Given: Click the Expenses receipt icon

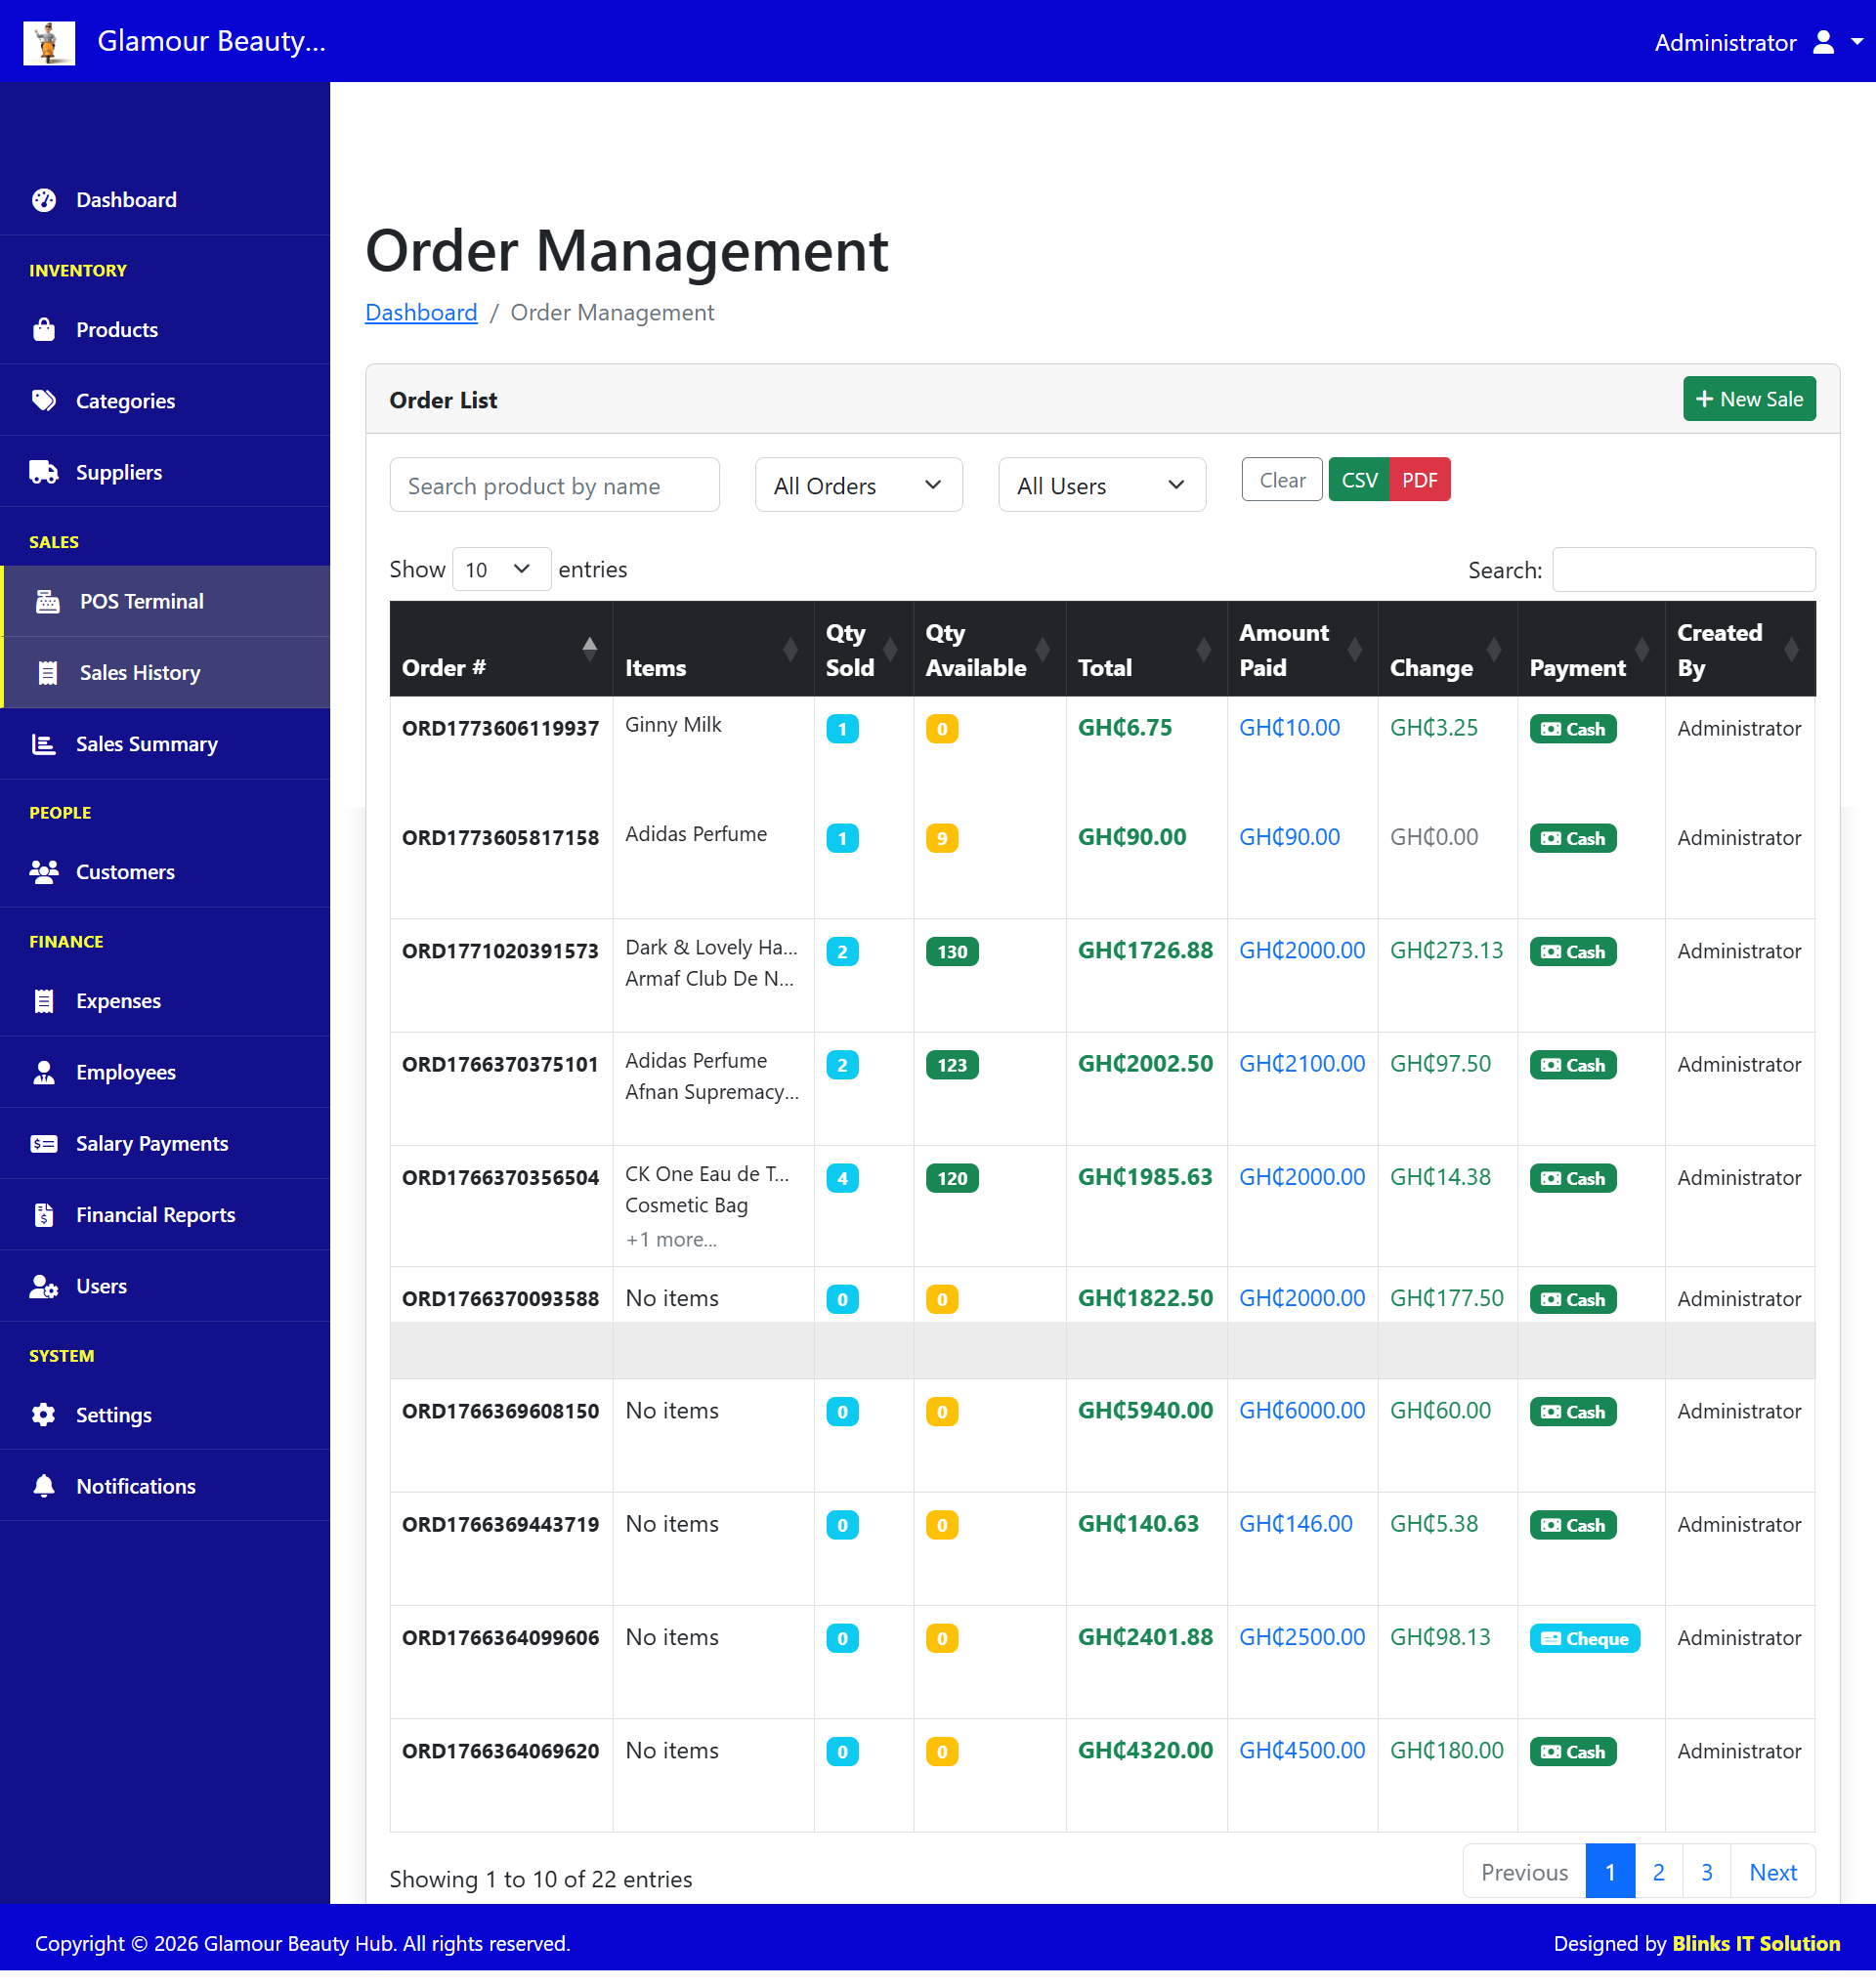Looking at the screenshot, I should [44, 1001].
